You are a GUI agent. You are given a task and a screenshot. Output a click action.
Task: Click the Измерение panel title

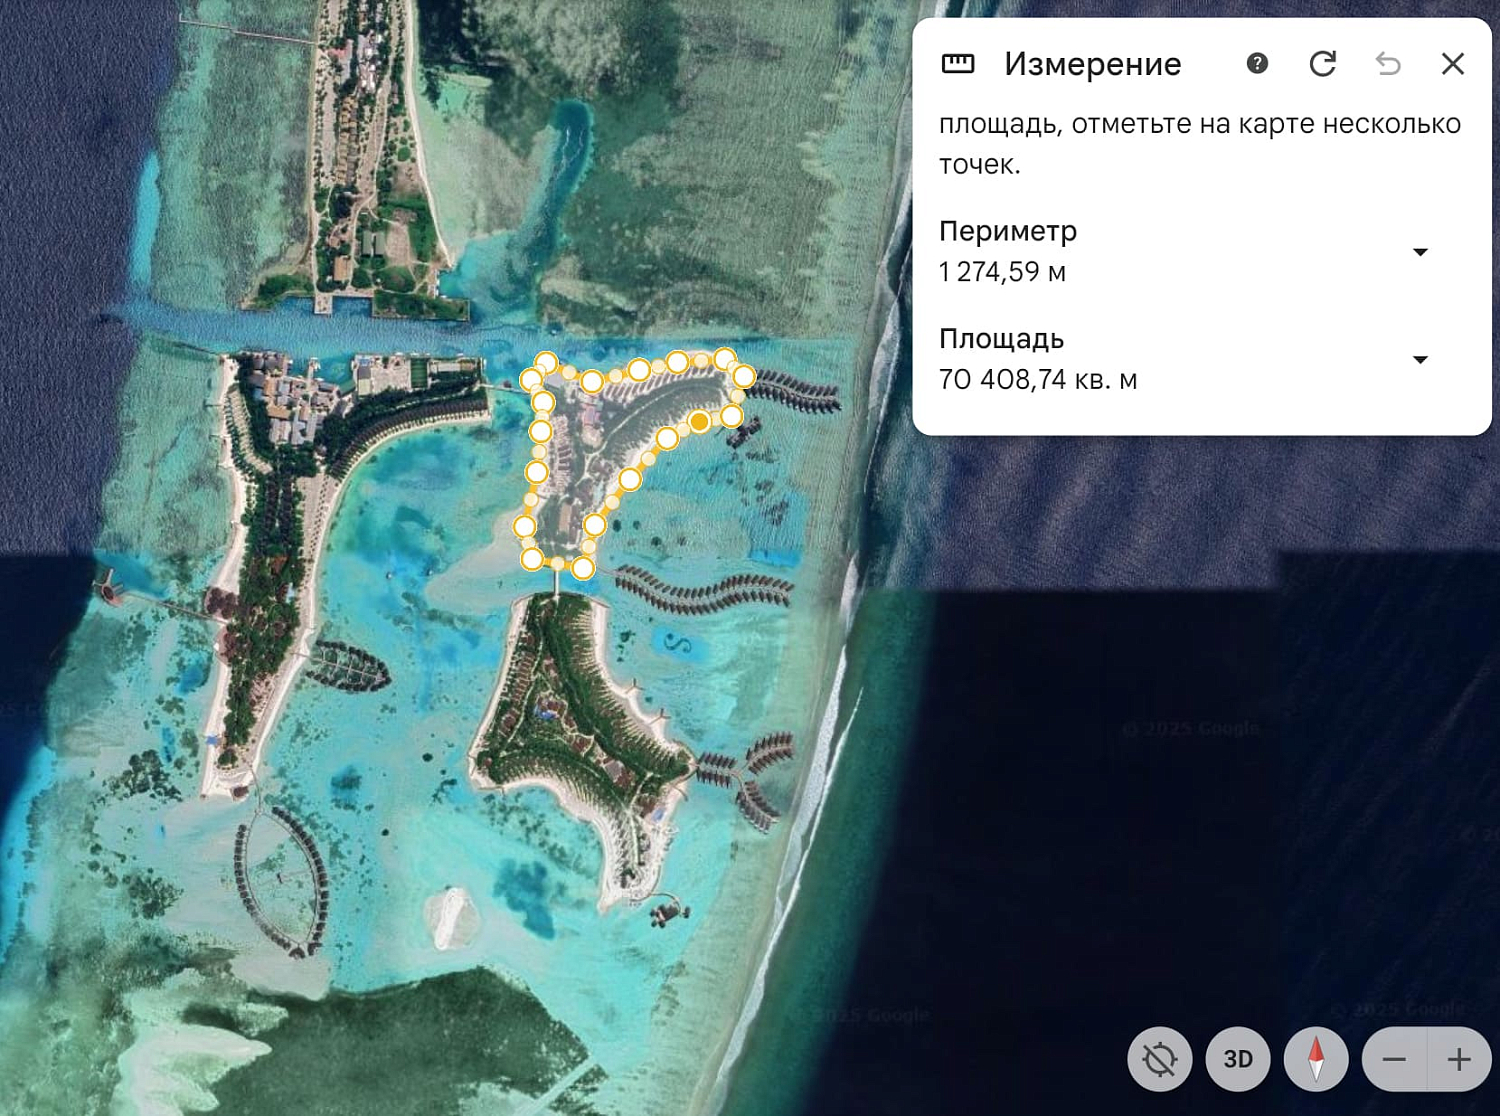coord(1092,64)
